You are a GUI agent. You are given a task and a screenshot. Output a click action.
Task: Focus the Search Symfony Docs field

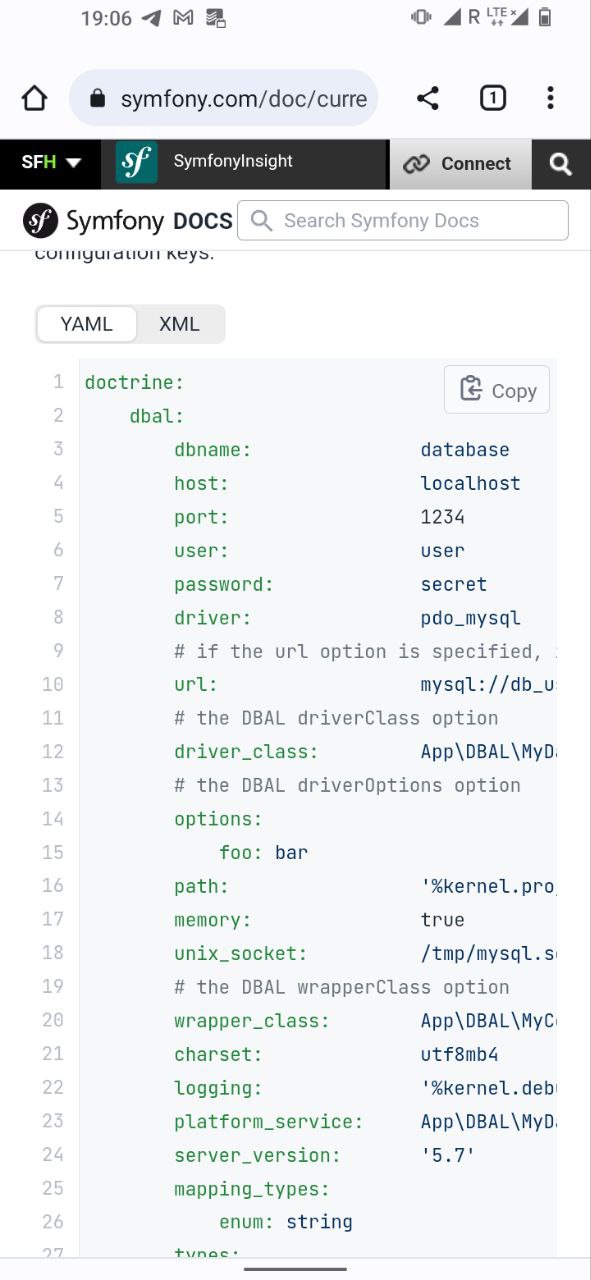(x=404, y=221)
